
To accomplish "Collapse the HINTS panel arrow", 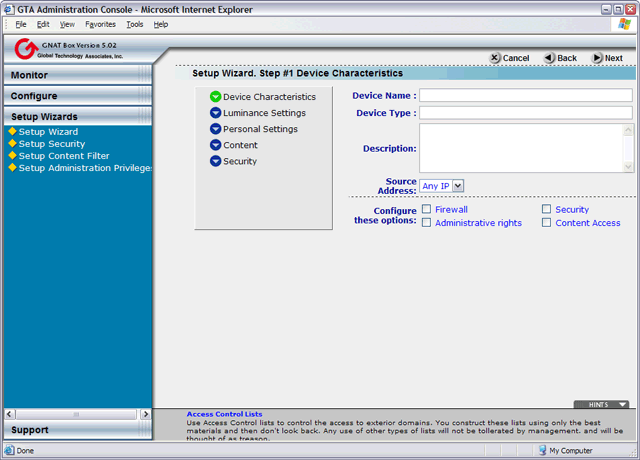I will point(622,404).
